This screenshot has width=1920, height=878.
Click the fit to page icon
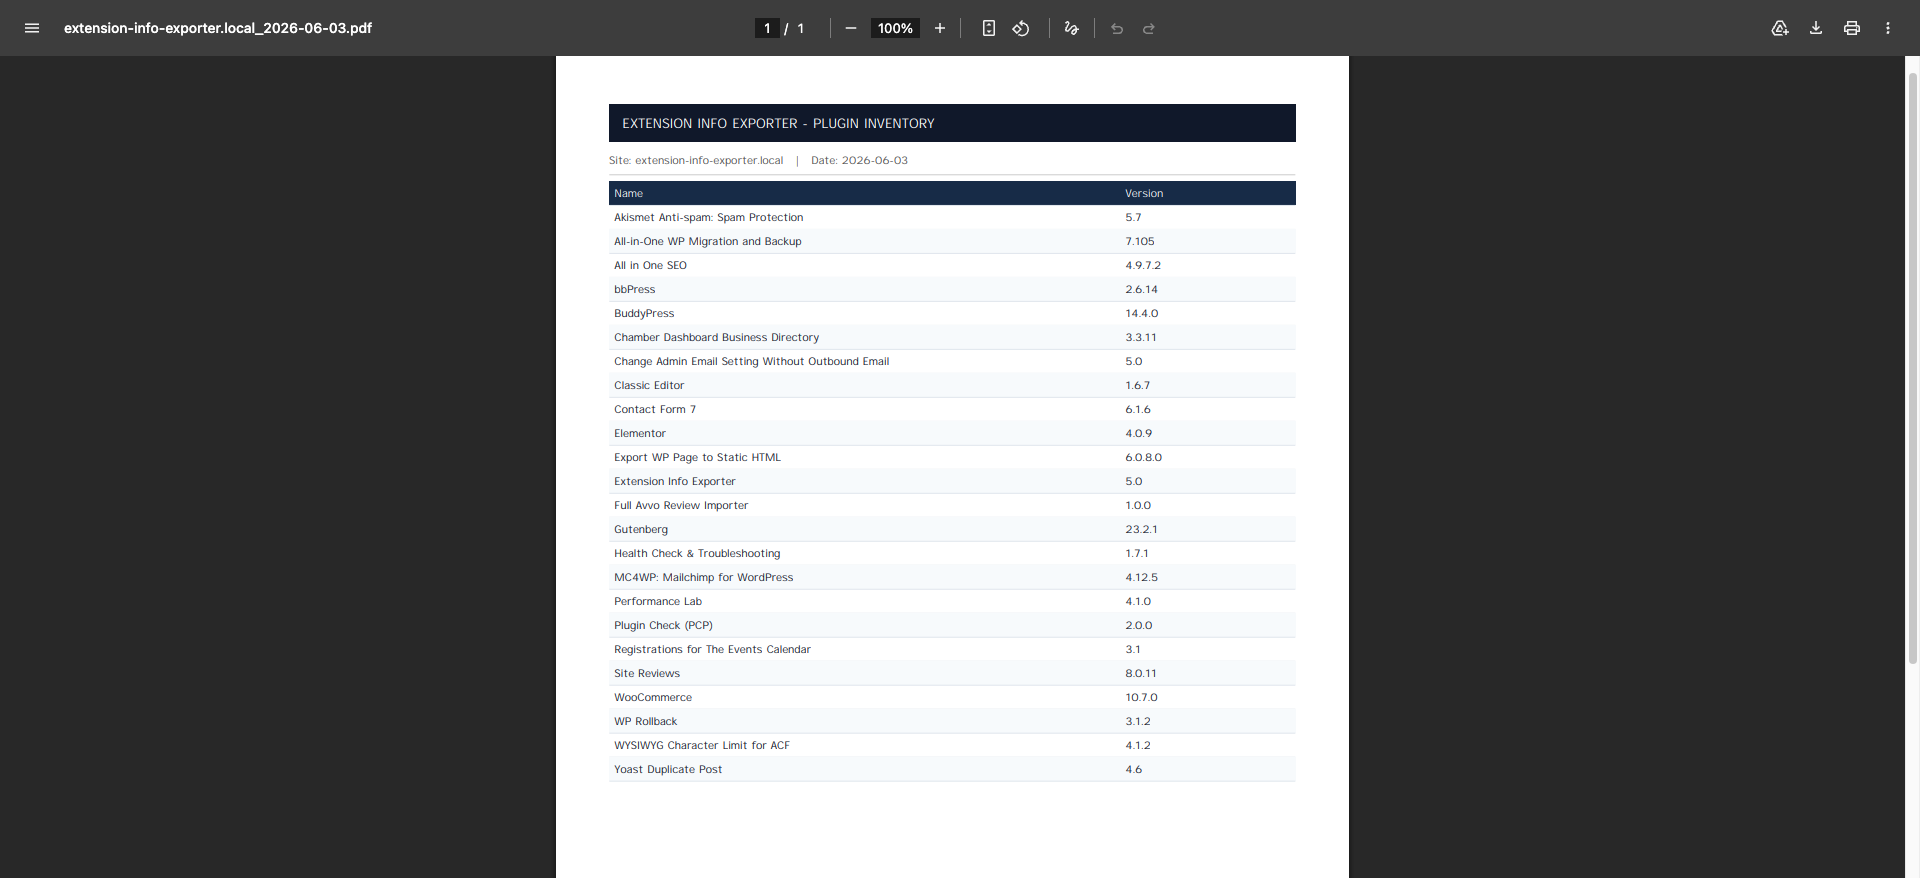pos(989,28)
